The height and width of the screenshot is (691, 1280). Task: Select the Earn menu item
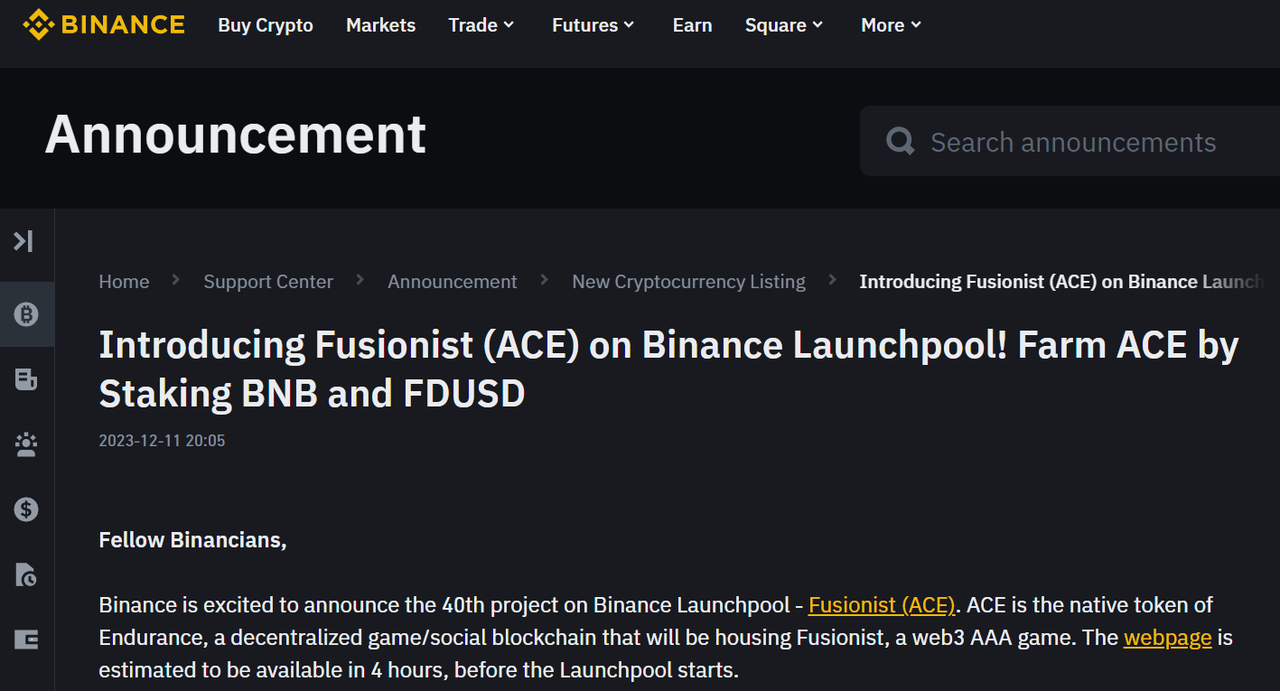click(x=692, y=25)
